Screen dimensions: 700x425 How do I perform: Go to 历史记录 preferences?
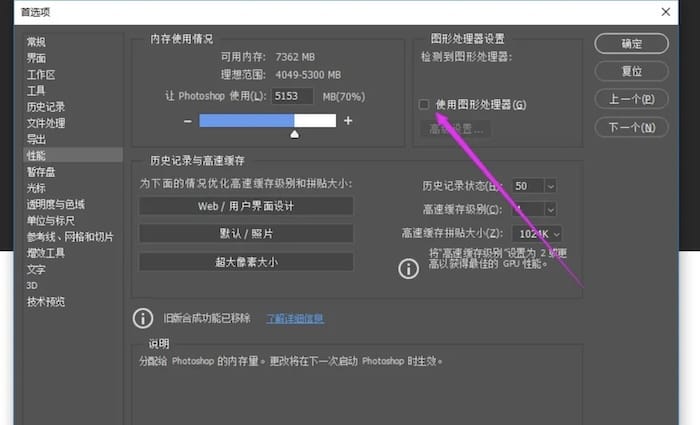tap(46, 107)
